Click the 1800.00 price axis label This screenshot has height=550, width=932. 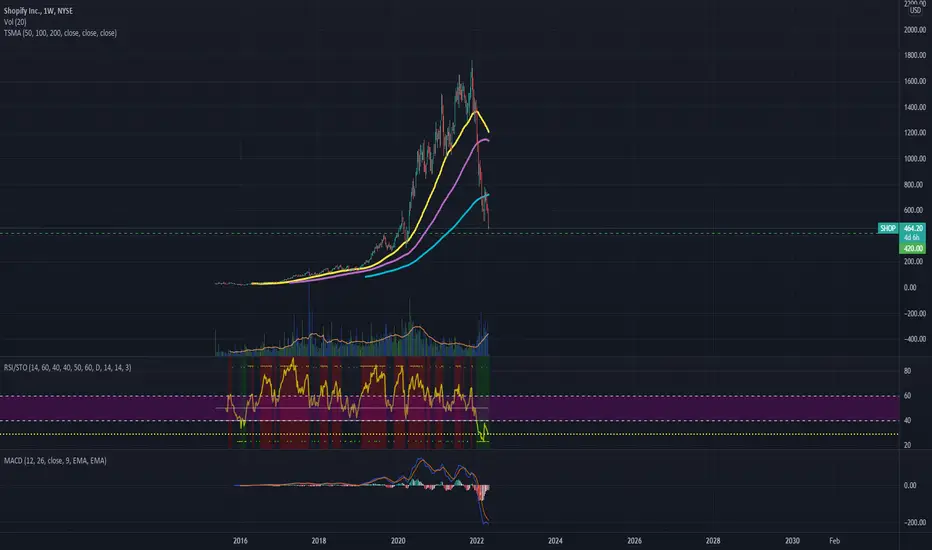[914, 55]
